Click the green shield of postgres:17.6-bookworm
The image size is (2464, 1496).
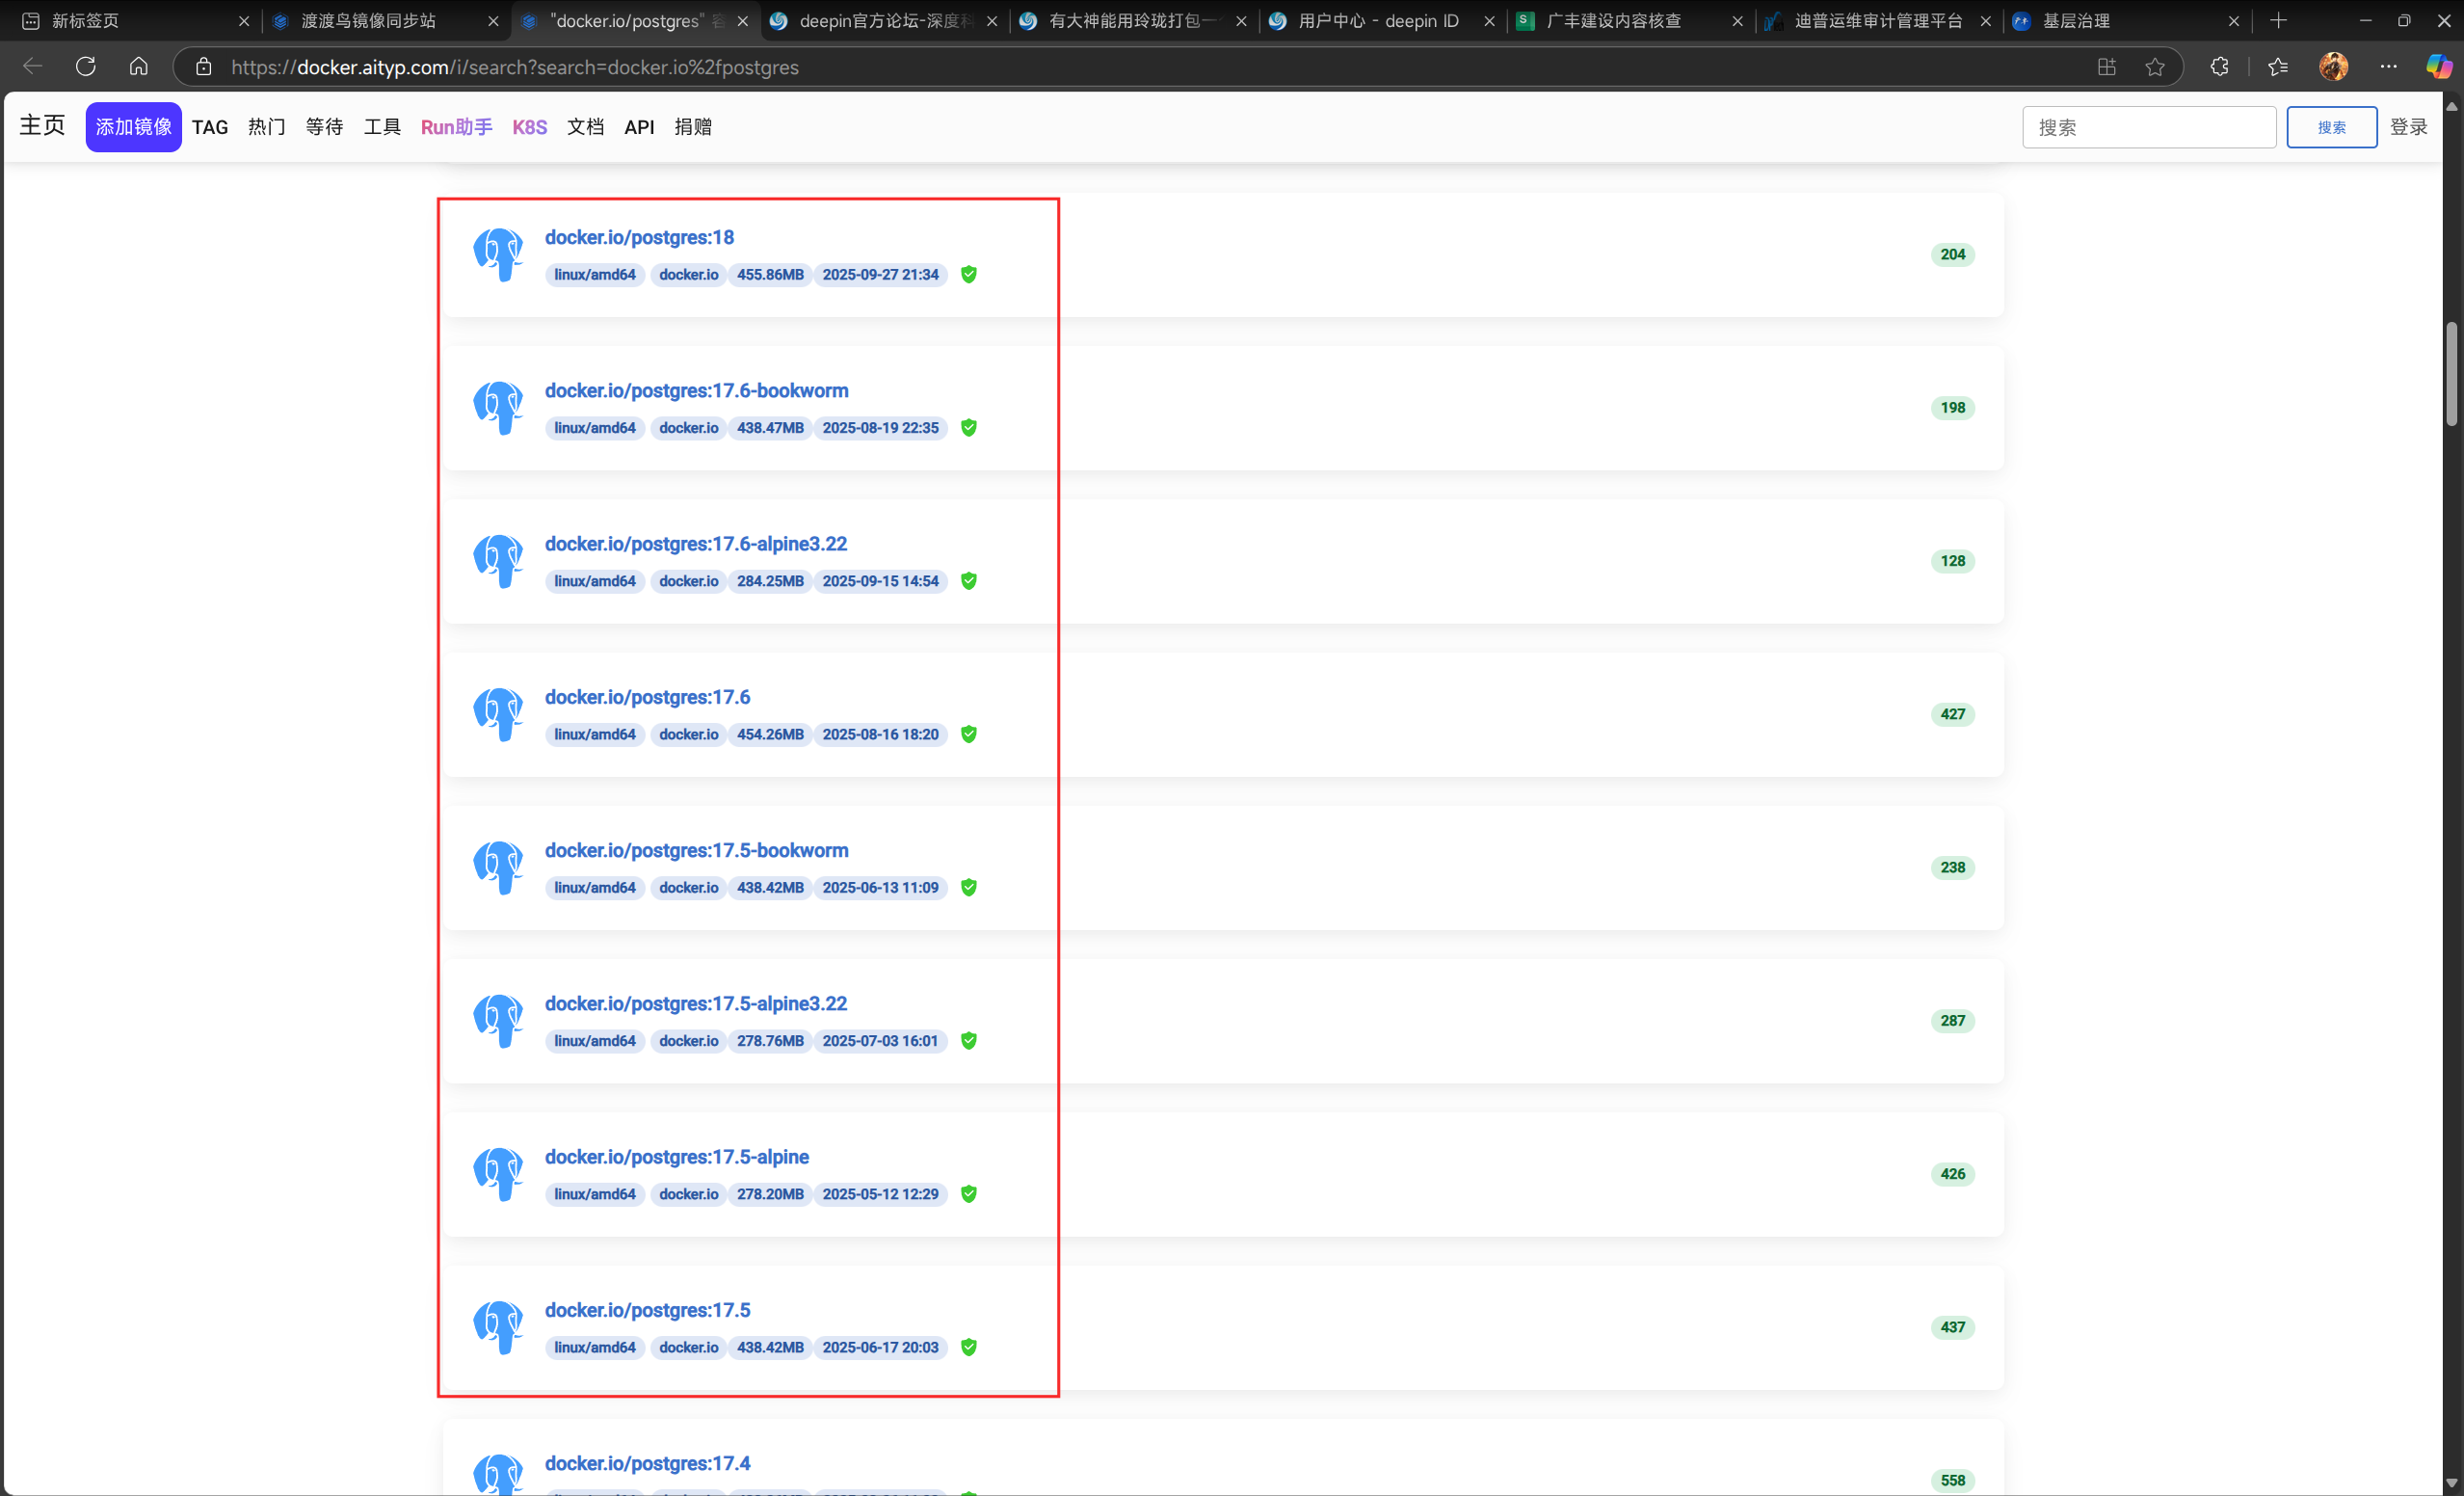969,428
